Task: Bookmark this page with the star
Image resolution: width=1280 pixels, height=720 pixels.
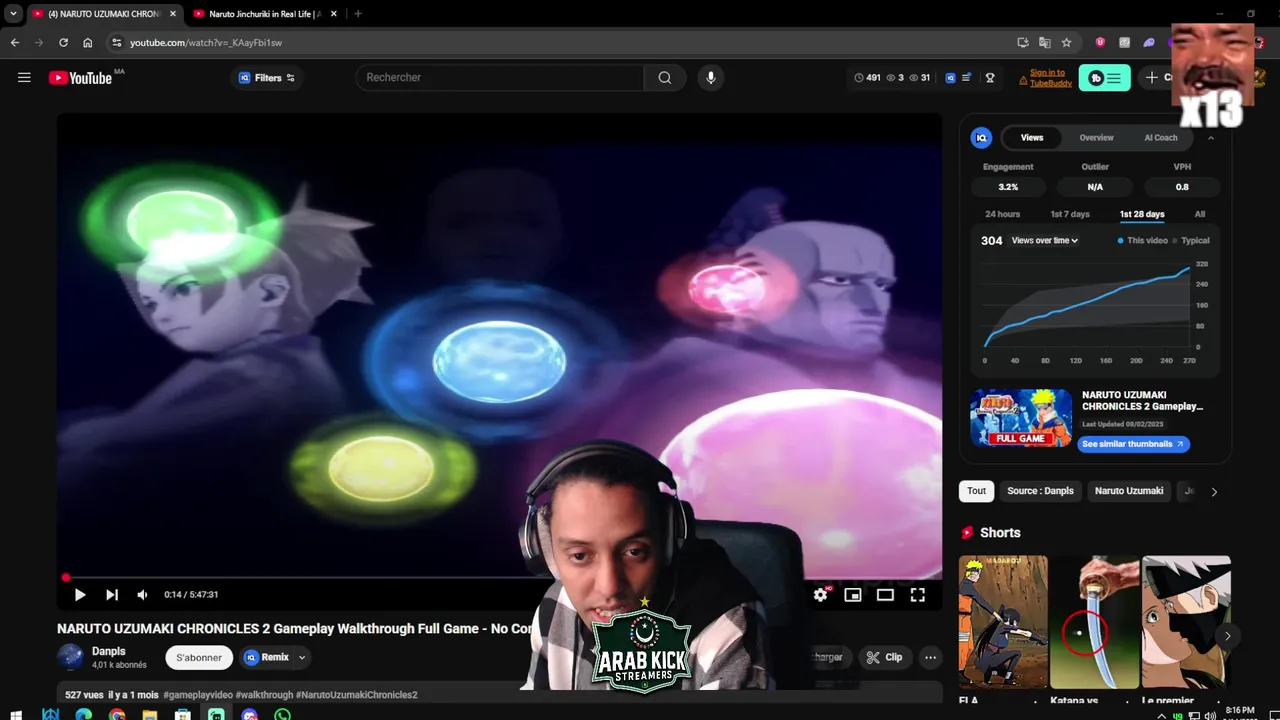Action: pos(1066,42)
